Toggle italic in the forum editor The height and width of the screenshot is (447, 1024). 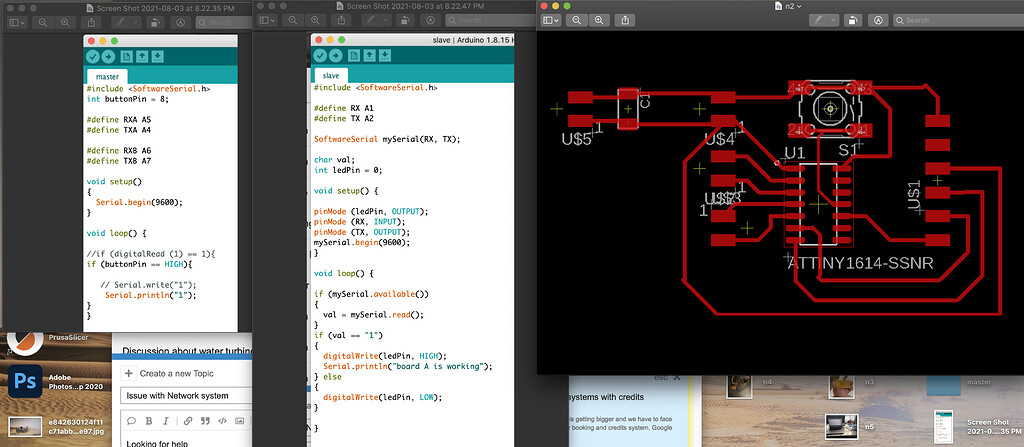[166, 421]
